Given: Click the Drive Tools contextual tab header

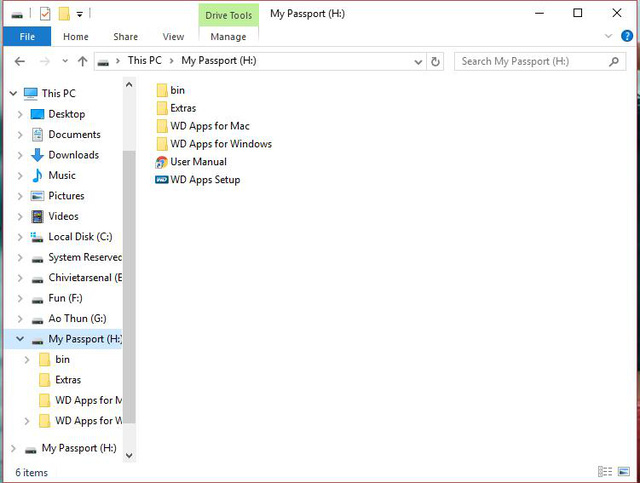Looking at the screenshot, I should click(229, 15).
